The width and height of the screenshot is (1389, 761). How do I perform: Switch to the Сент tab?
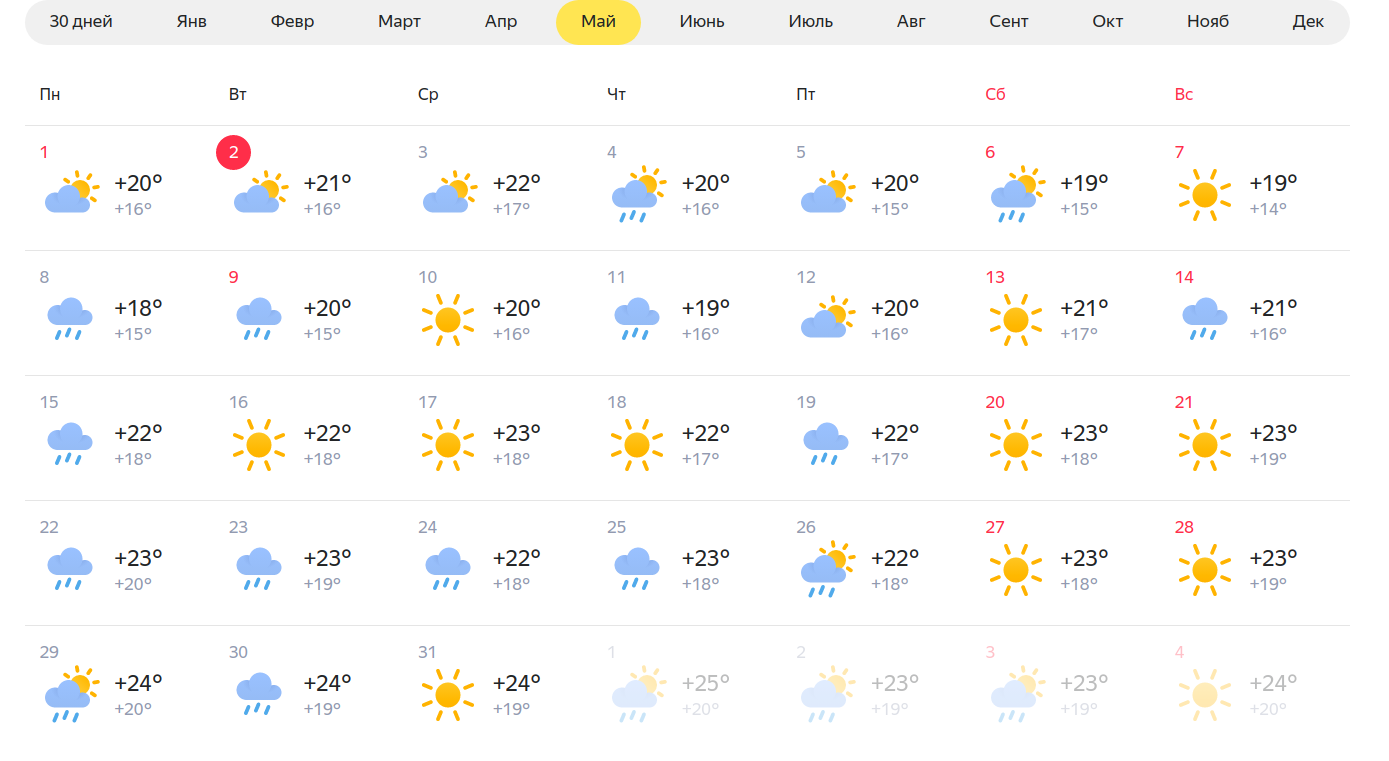tap(1009, 22)
